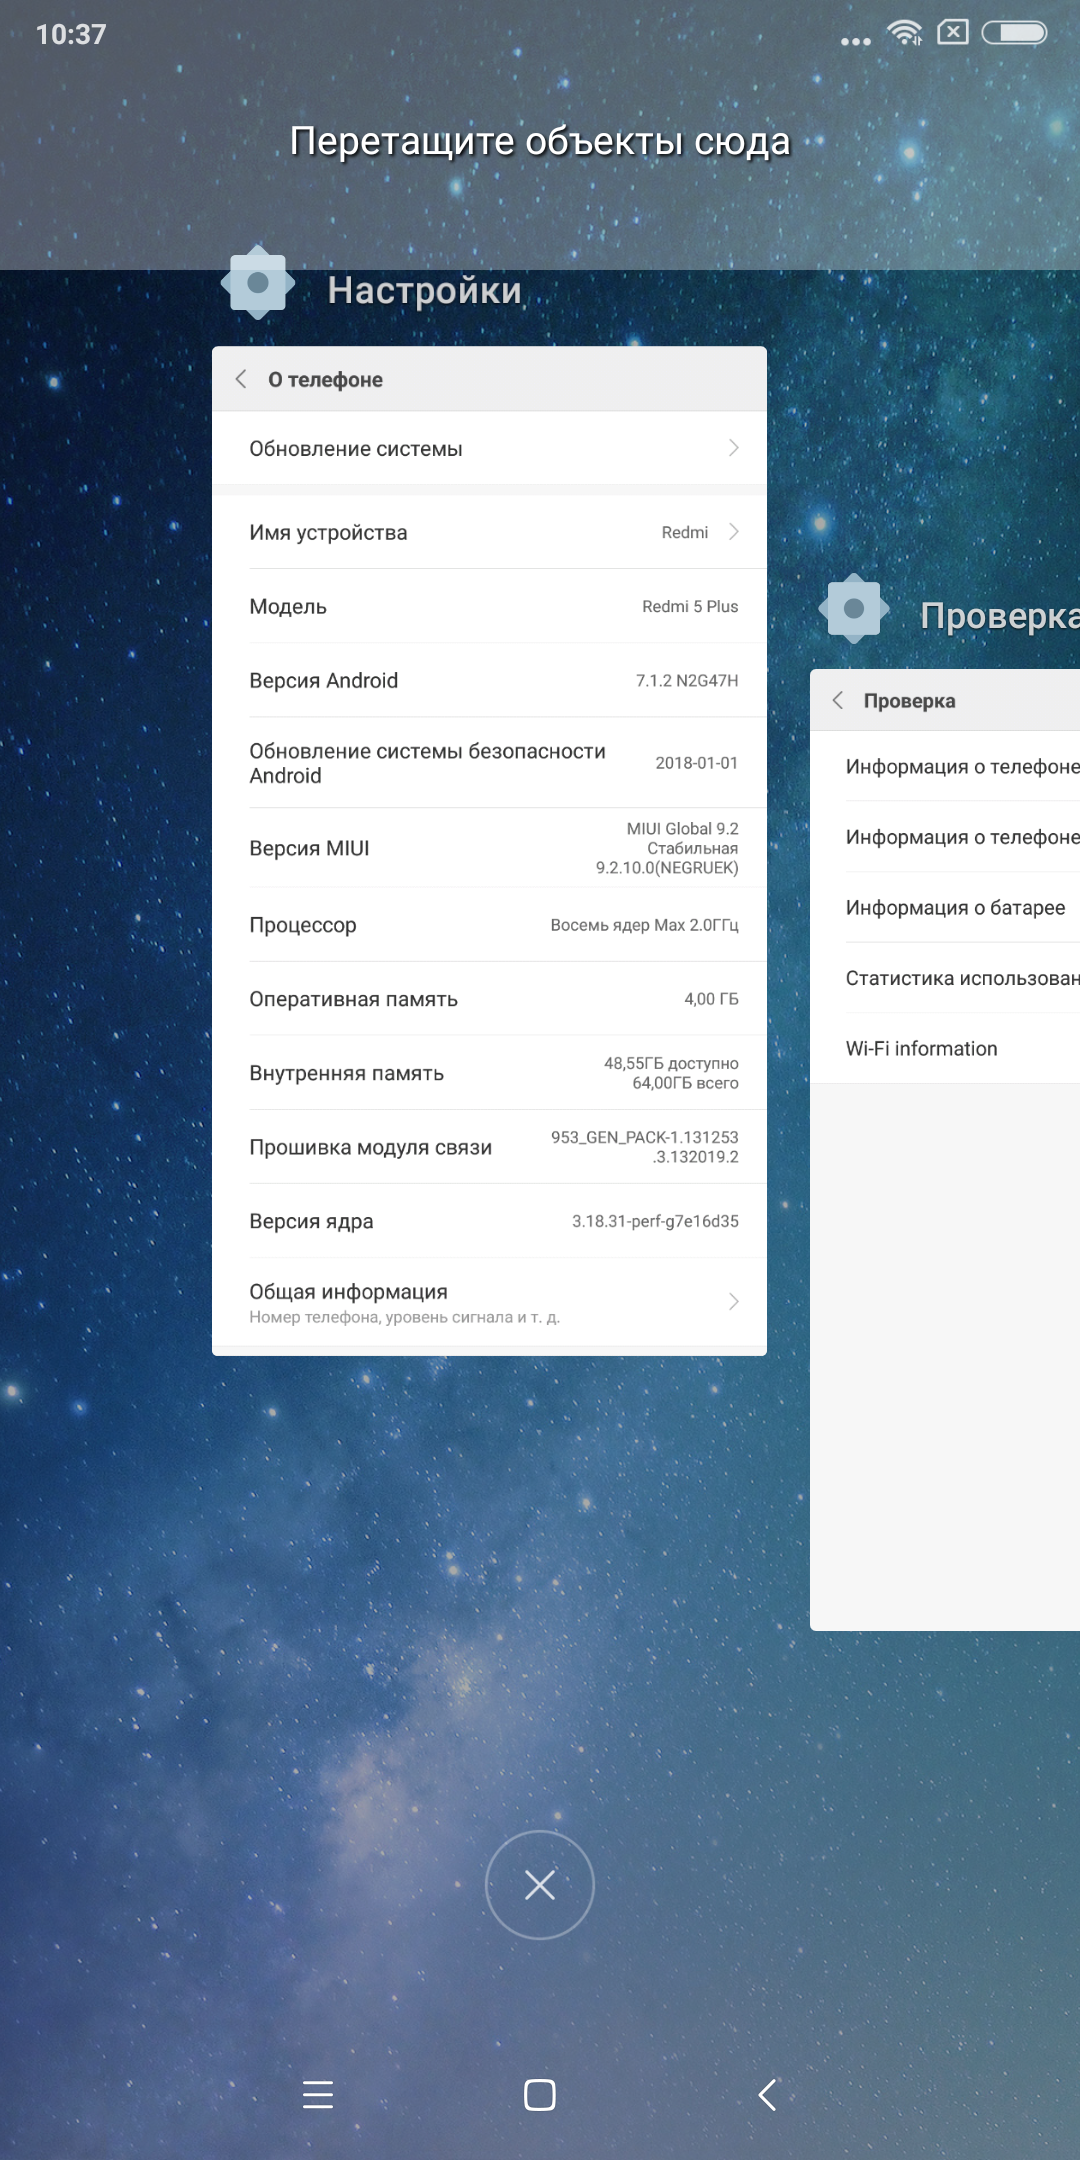The image size is (1080, 2160).
Task: Tap the Настройки app title
Action: pos(425,290)
